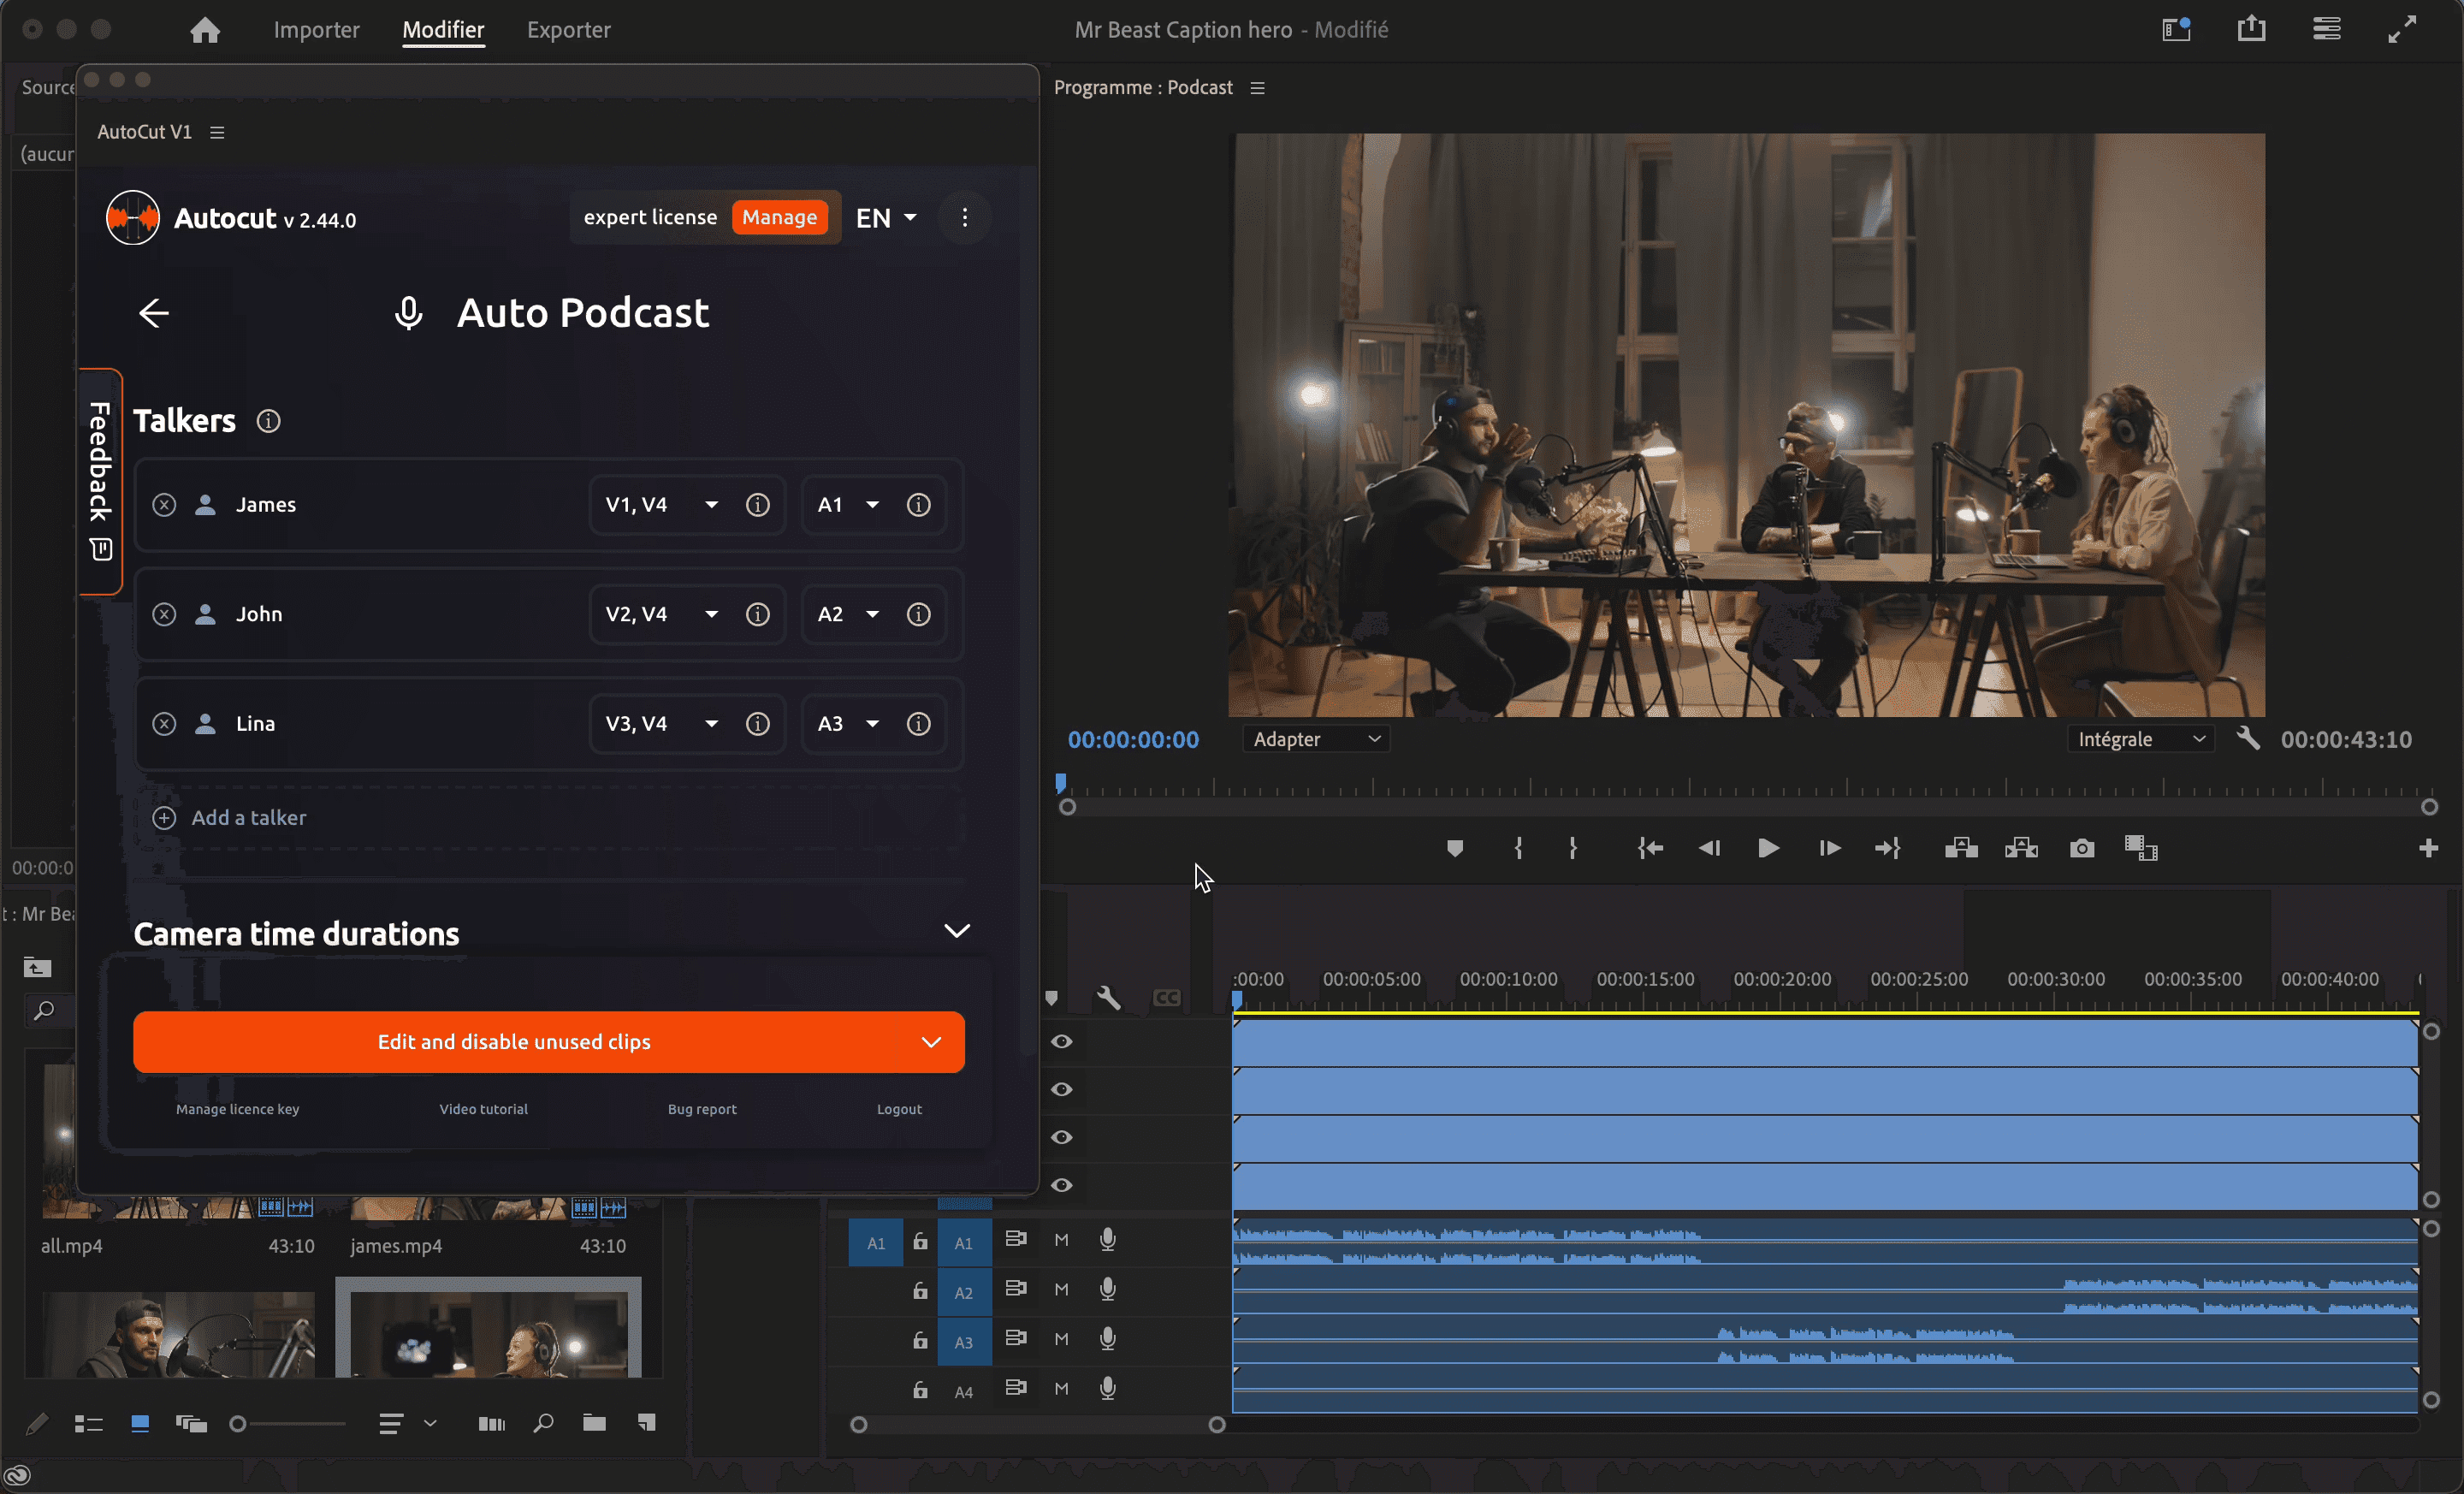This screenshot has width=2464, height=1494.
Task: Toggle A1 source patching
Action: [876, 1243]
